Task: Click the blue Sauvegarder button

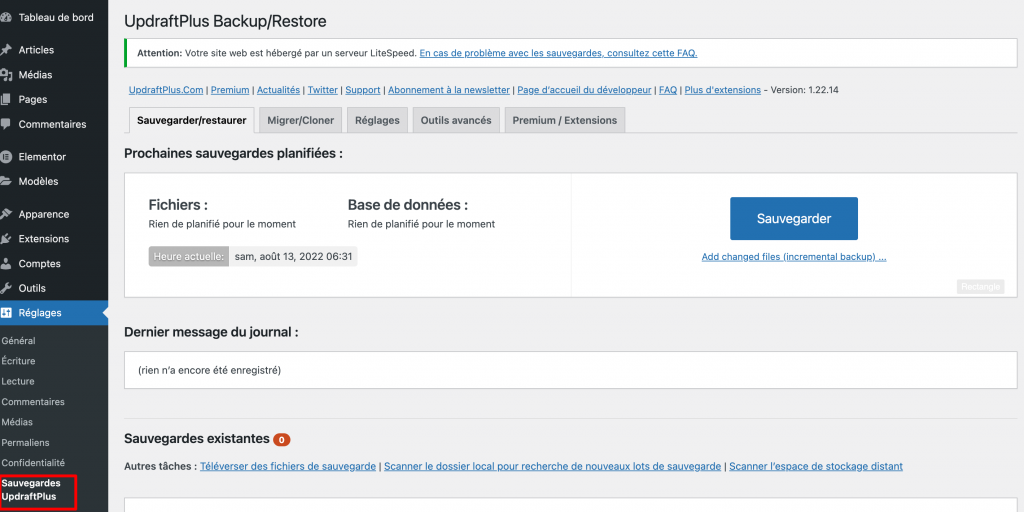Action: [793, 219]
